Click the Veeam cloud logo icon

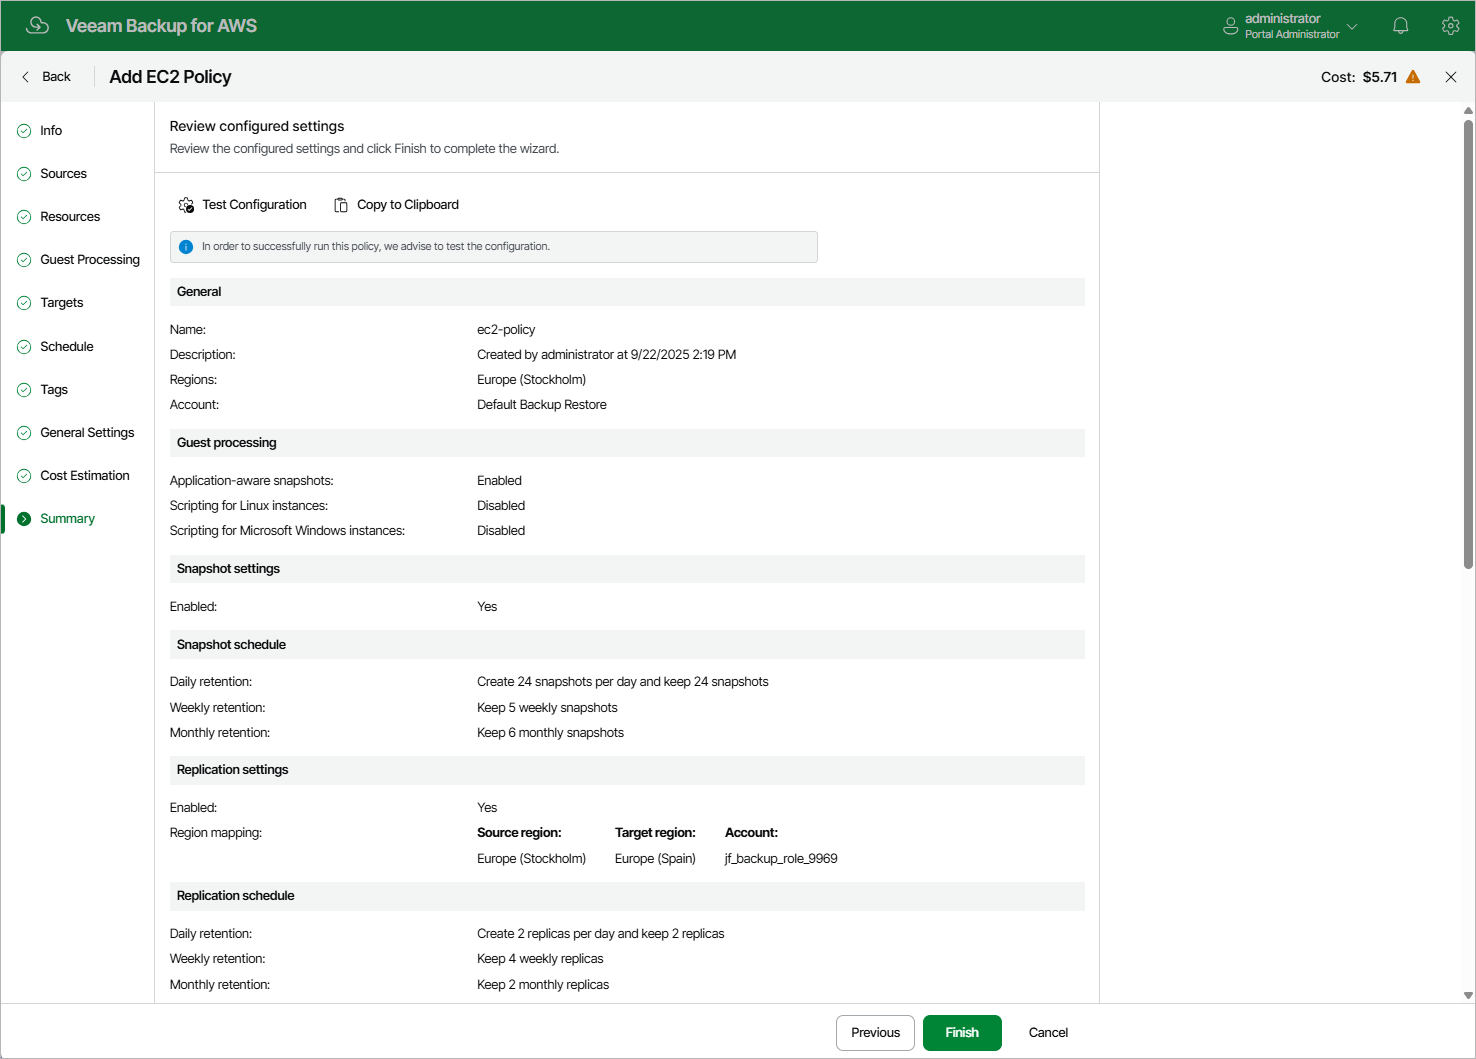(38, 25)
